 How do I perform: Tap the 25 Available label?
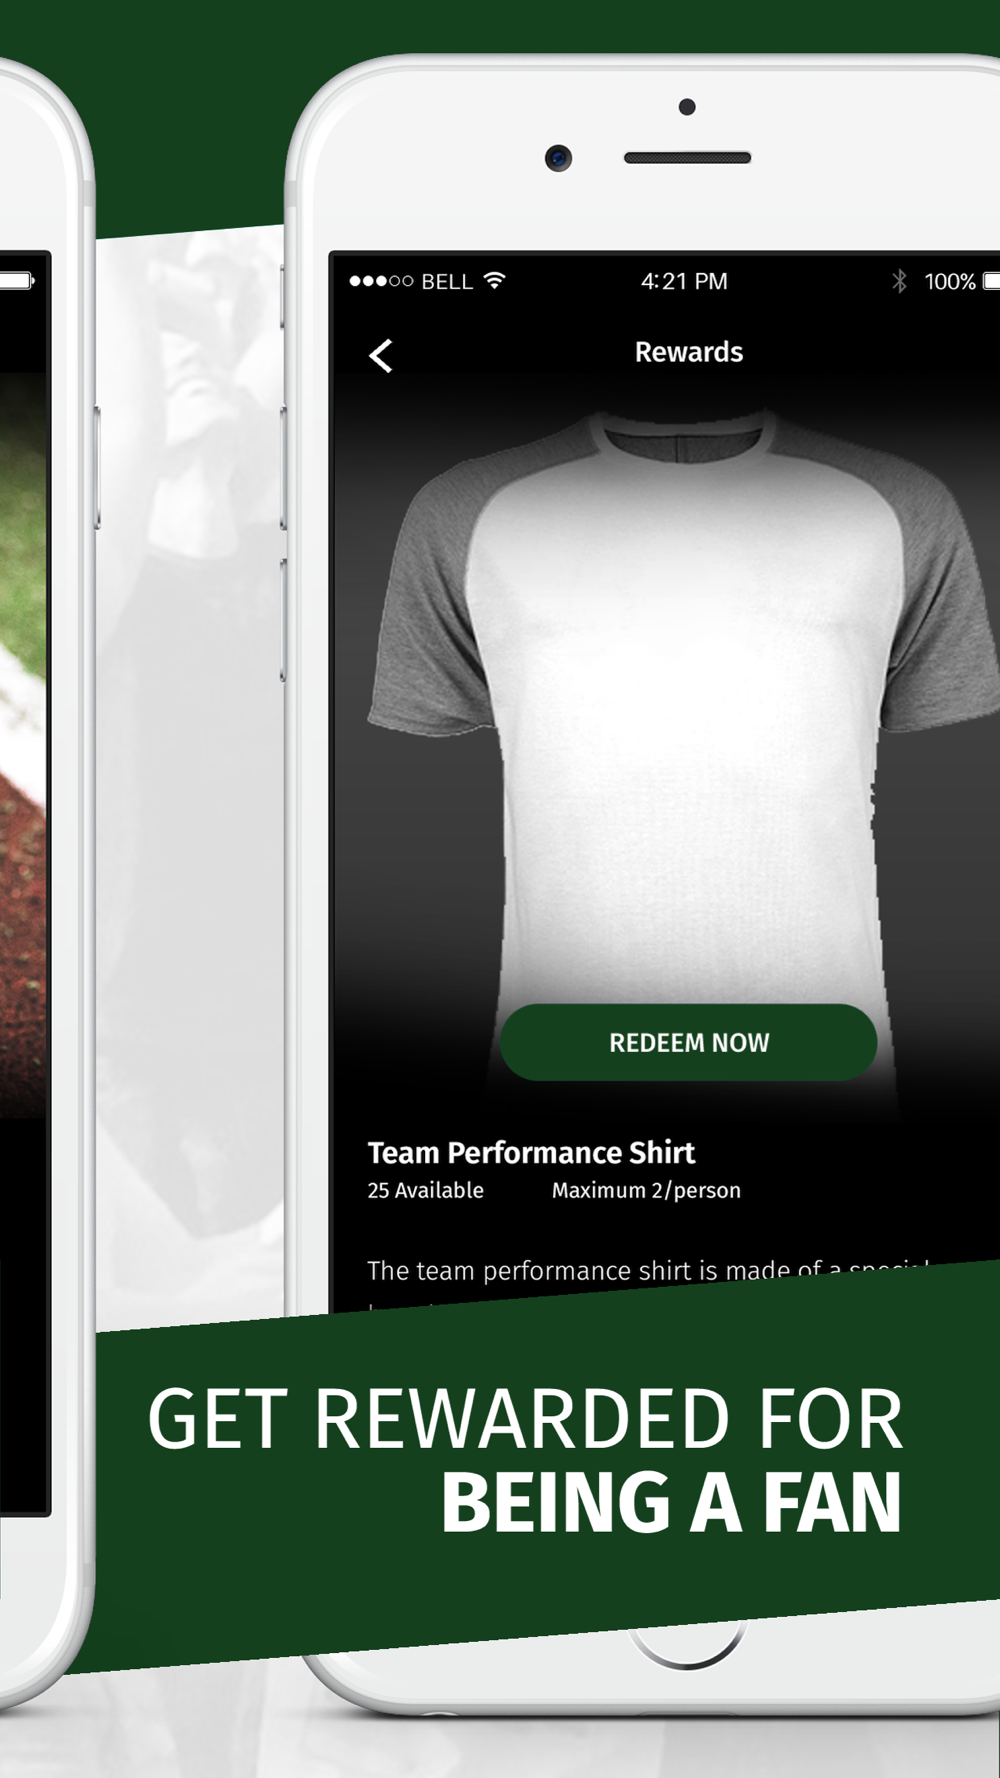425,1190
